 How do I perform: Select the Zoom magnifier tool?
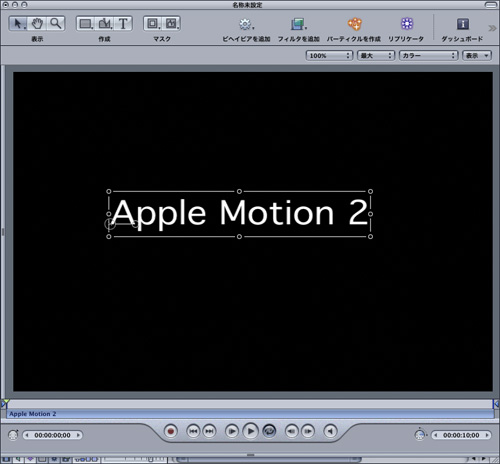[55, 24]
